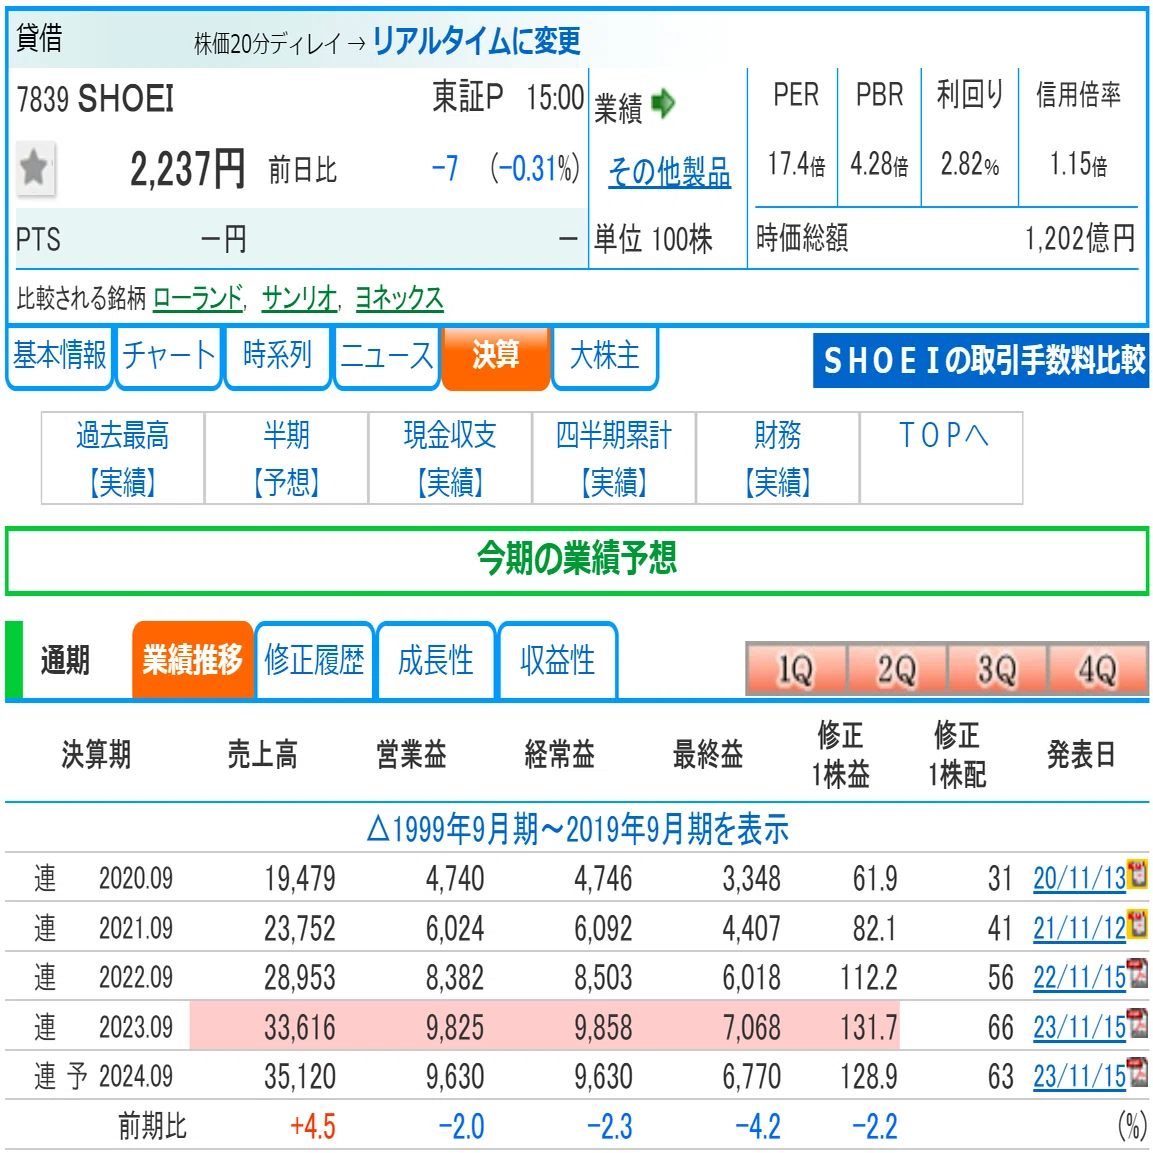Open announcement date 21/11/12

coord(1079,928)
